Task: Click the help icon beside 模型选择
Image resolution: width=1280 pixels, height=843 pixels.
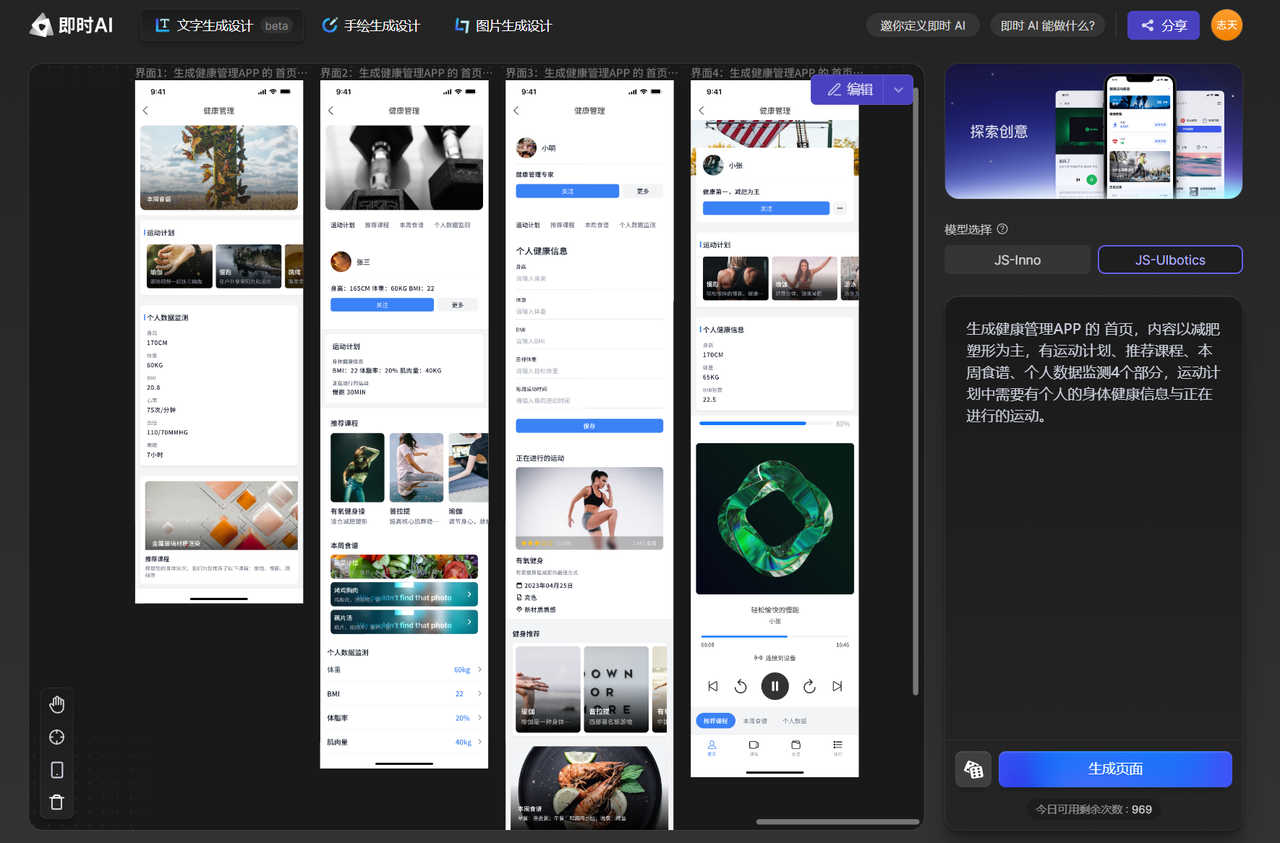Action: (x=1002, y=229)
